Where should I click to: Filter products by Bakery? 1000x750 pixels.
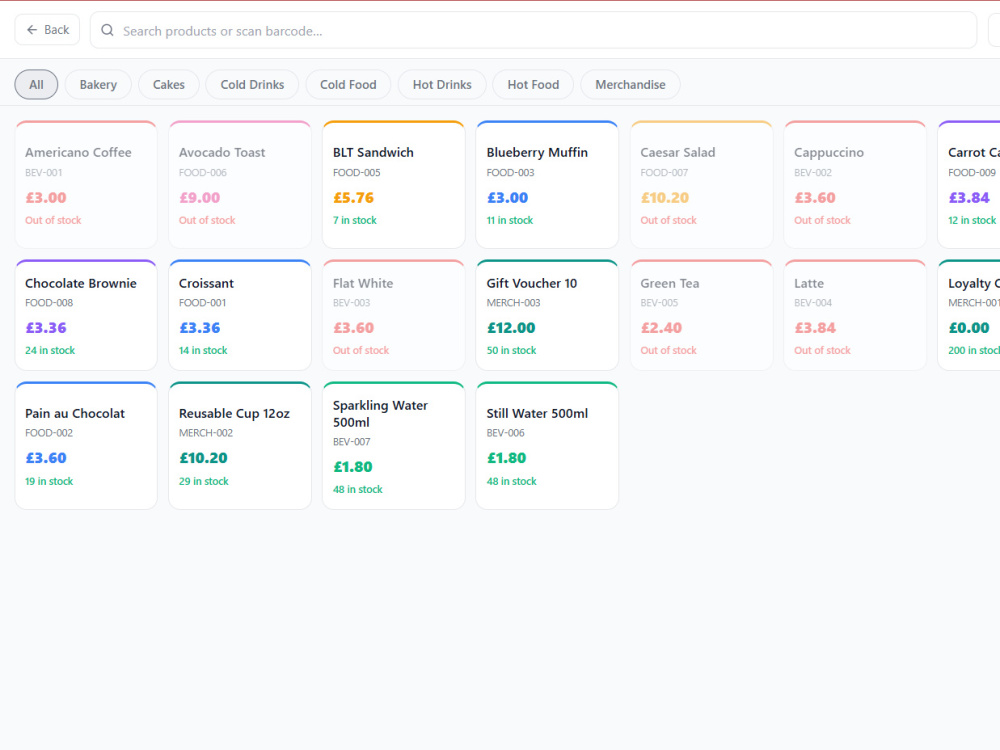click(98, 85)
